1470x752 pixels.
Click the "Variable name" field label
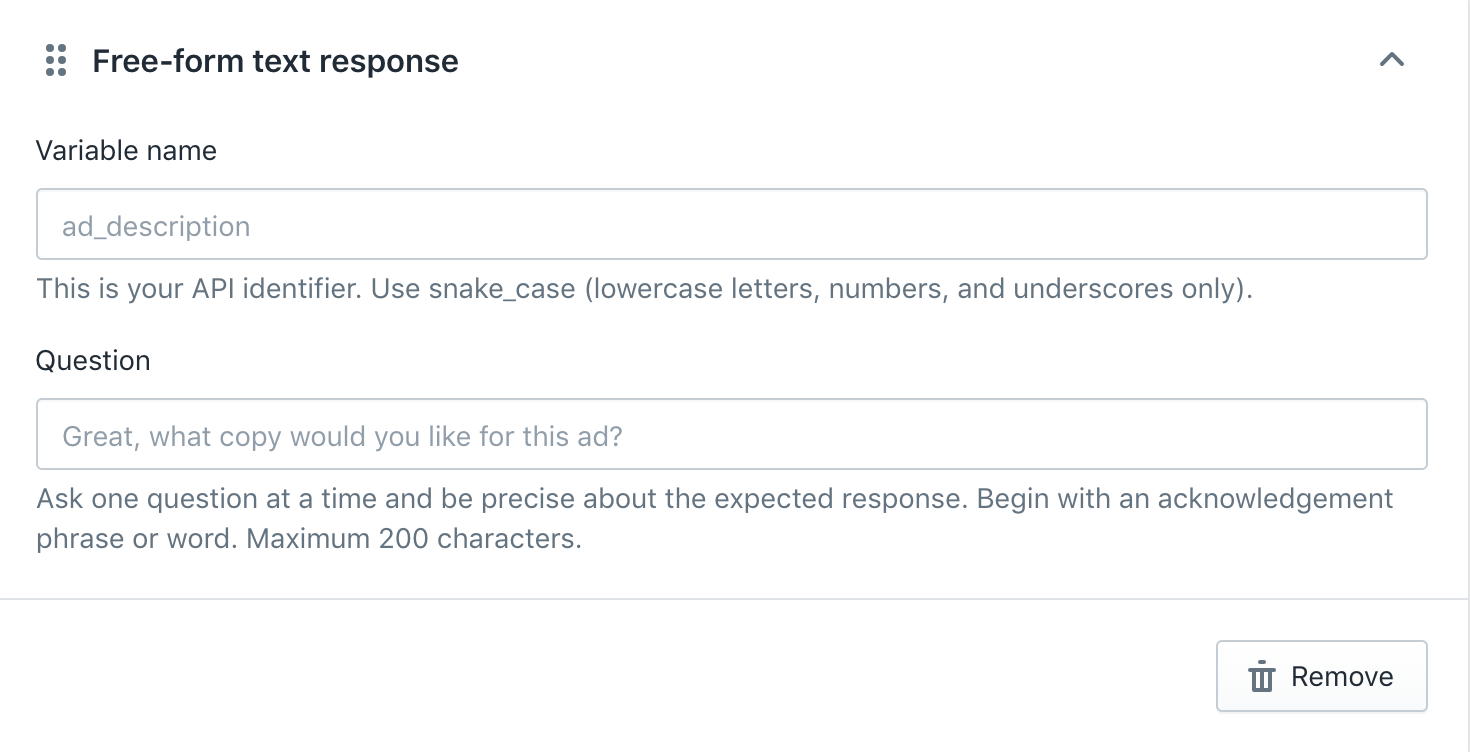pos(126,151)
